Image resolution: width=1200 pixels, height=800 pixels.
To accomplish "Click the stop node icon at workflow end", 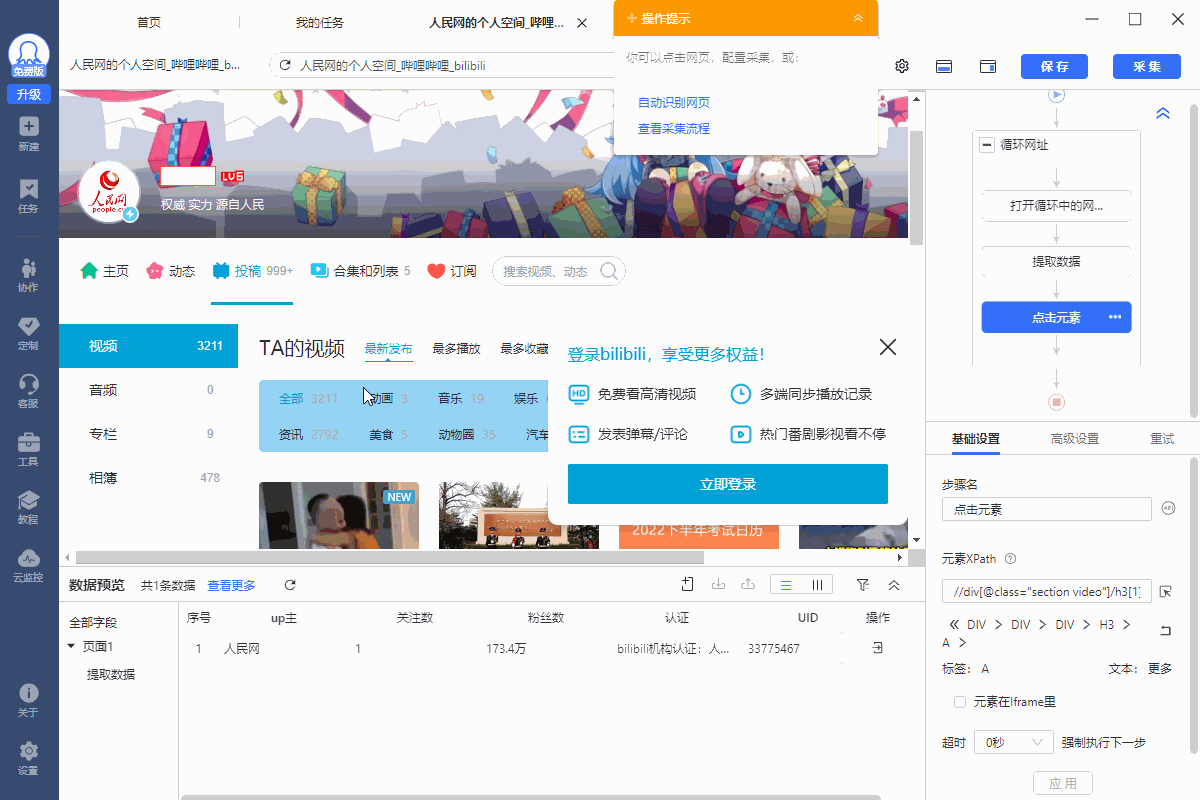I will [x=1056, y=402].
